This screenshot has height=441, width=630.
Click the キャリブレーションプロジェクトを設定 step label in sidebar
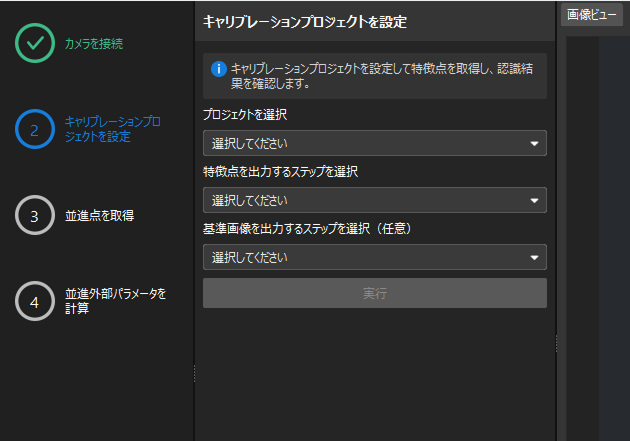click(x=113, y=129)
